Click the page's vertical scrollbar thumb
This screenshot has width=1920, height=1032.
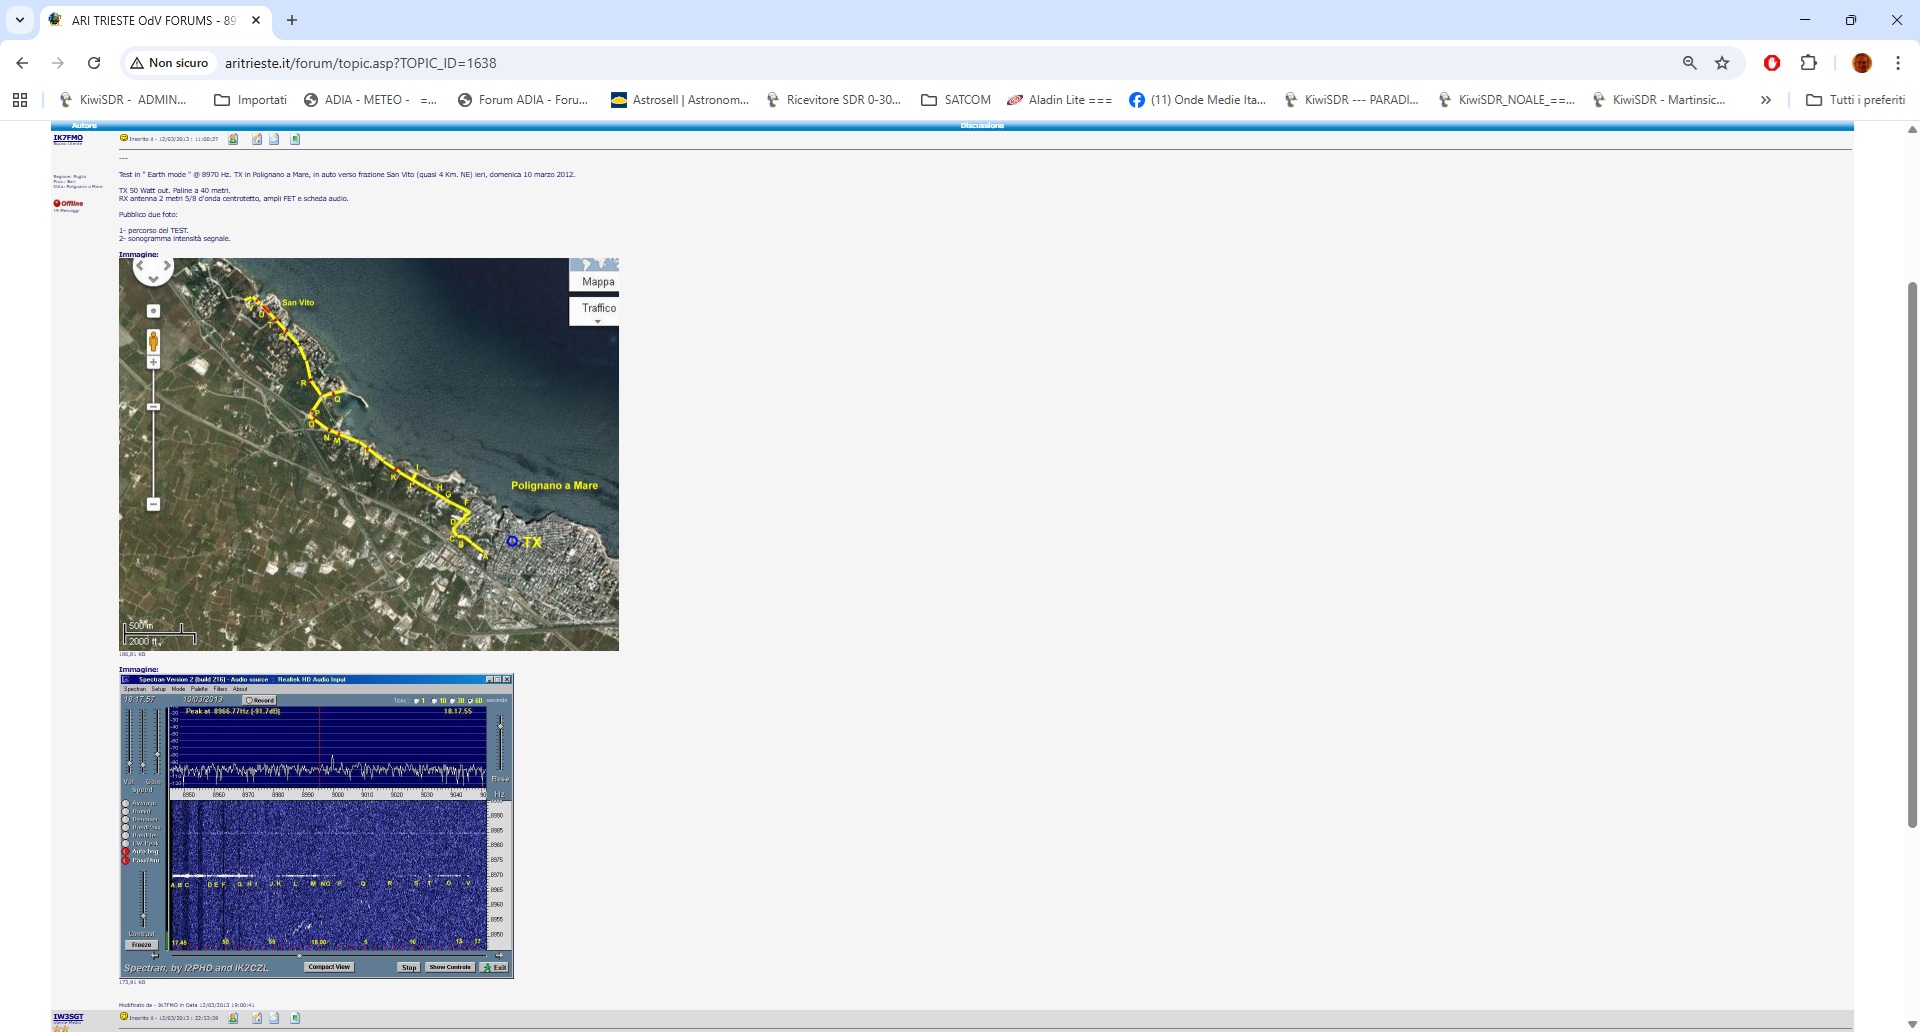click(x=1912, y=555)
